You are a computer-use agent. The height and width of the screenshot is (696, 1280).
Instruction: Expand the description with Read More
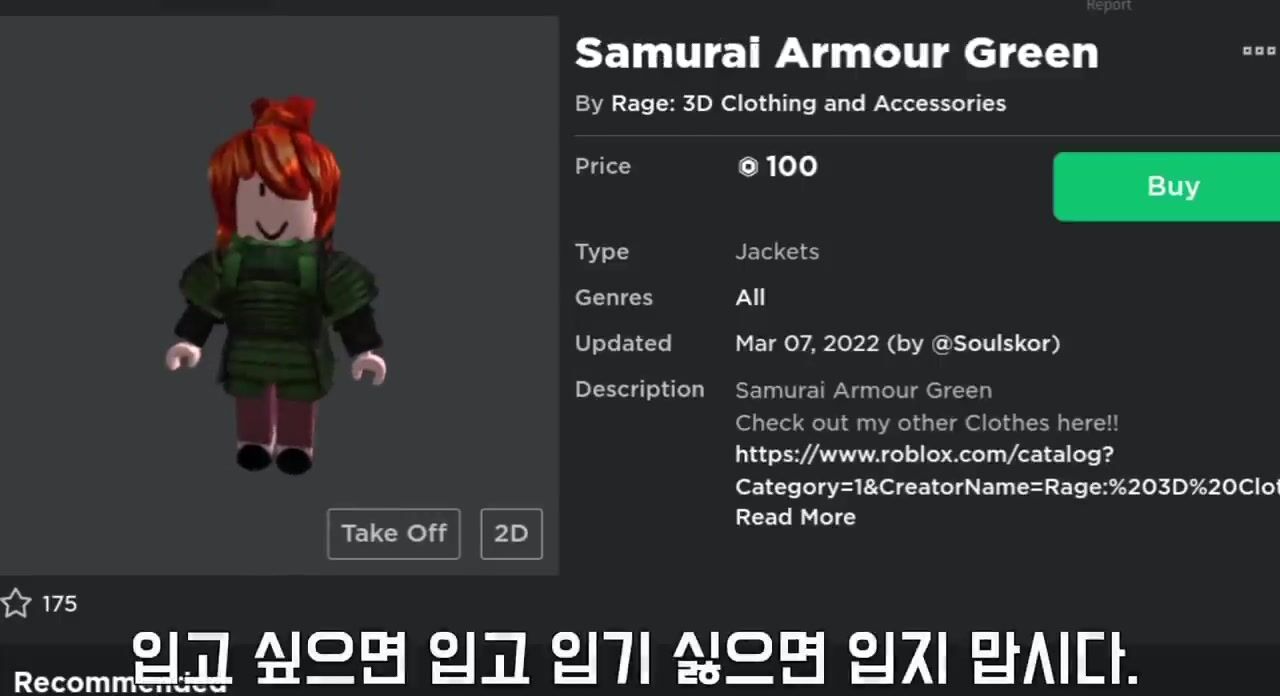[795, 517]
